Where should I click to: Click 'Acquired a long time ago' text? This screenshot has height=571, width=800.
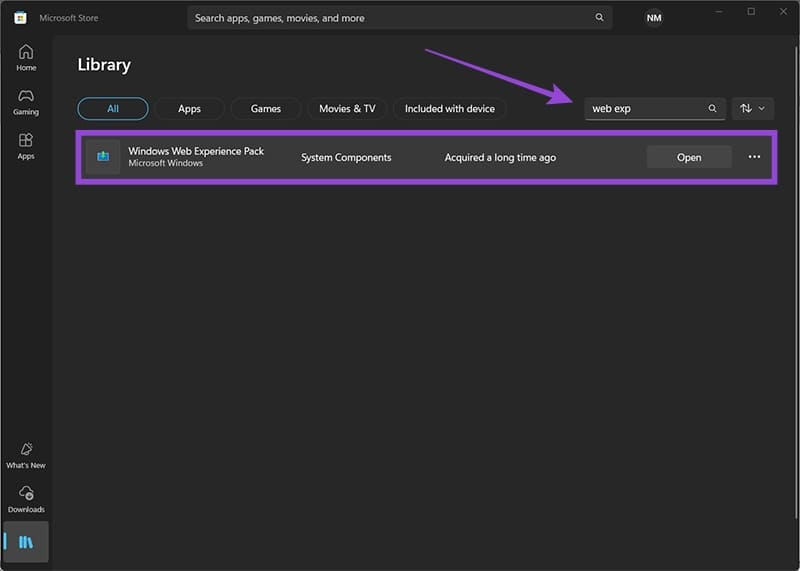pos(500,157)
